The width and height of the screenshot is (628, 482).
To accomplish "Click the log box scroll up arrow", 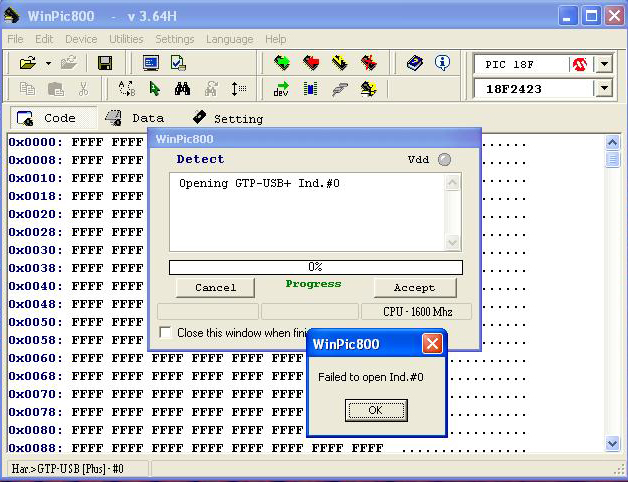I will click(452, 183).
